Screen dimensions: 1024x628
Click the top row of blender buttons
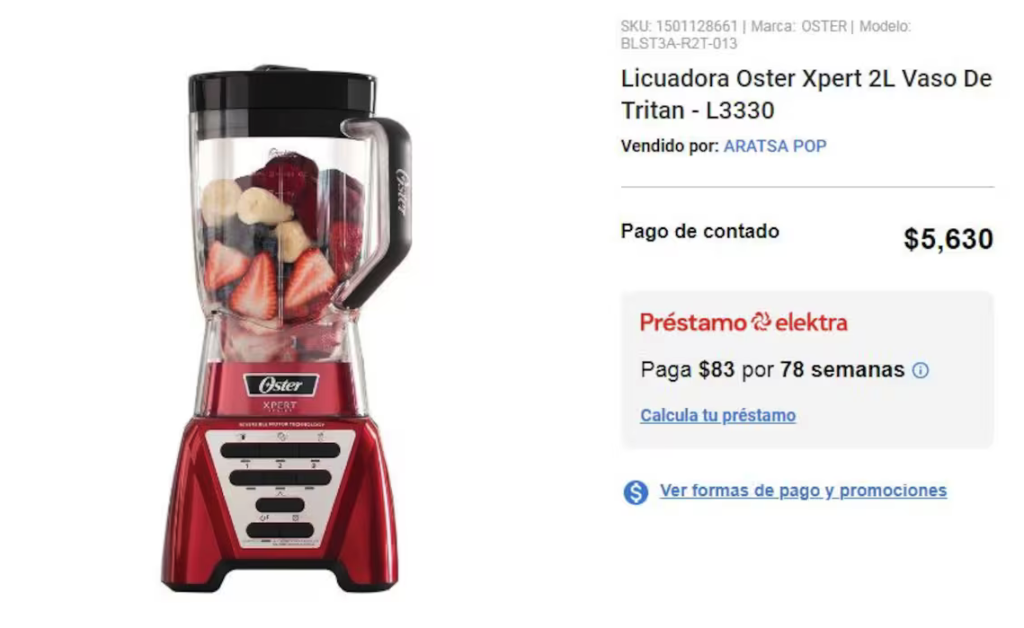coord(280,450)
